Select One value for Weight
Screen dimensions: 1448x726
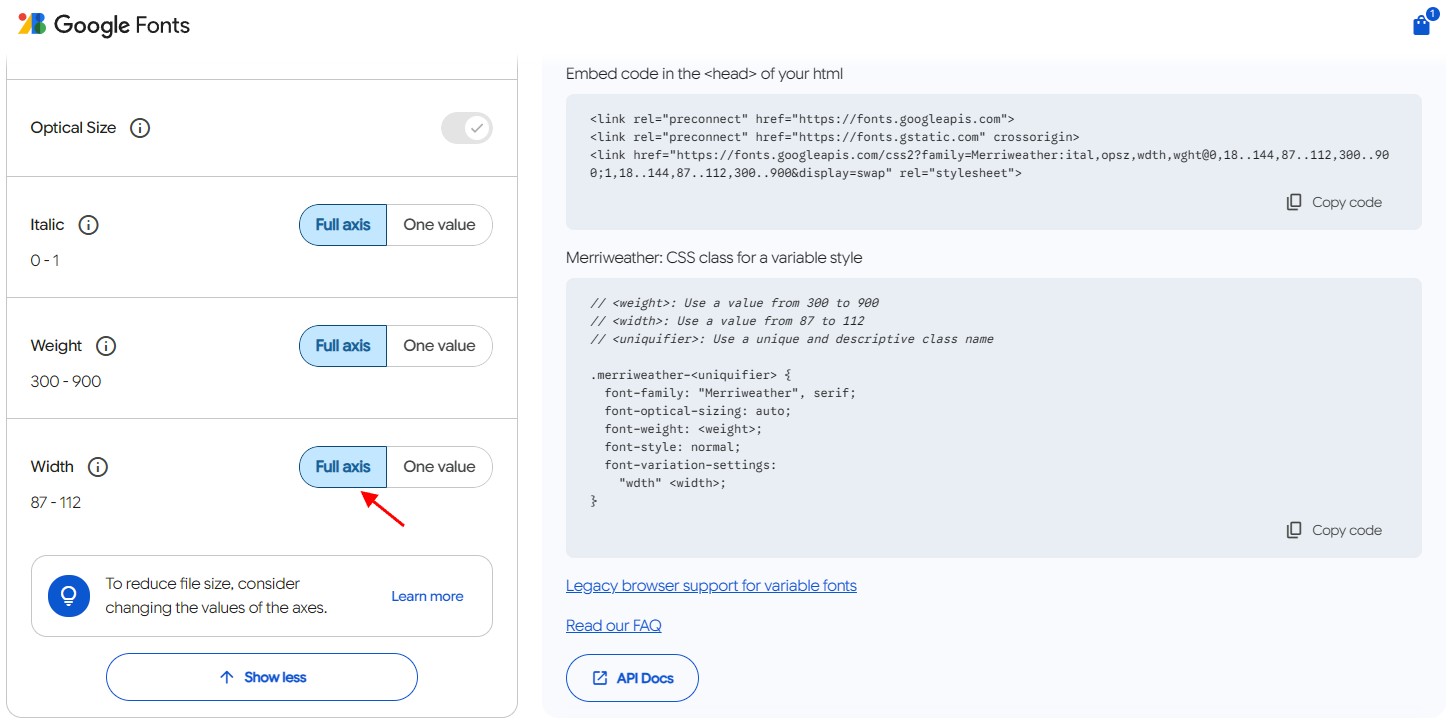coord(439,346)
